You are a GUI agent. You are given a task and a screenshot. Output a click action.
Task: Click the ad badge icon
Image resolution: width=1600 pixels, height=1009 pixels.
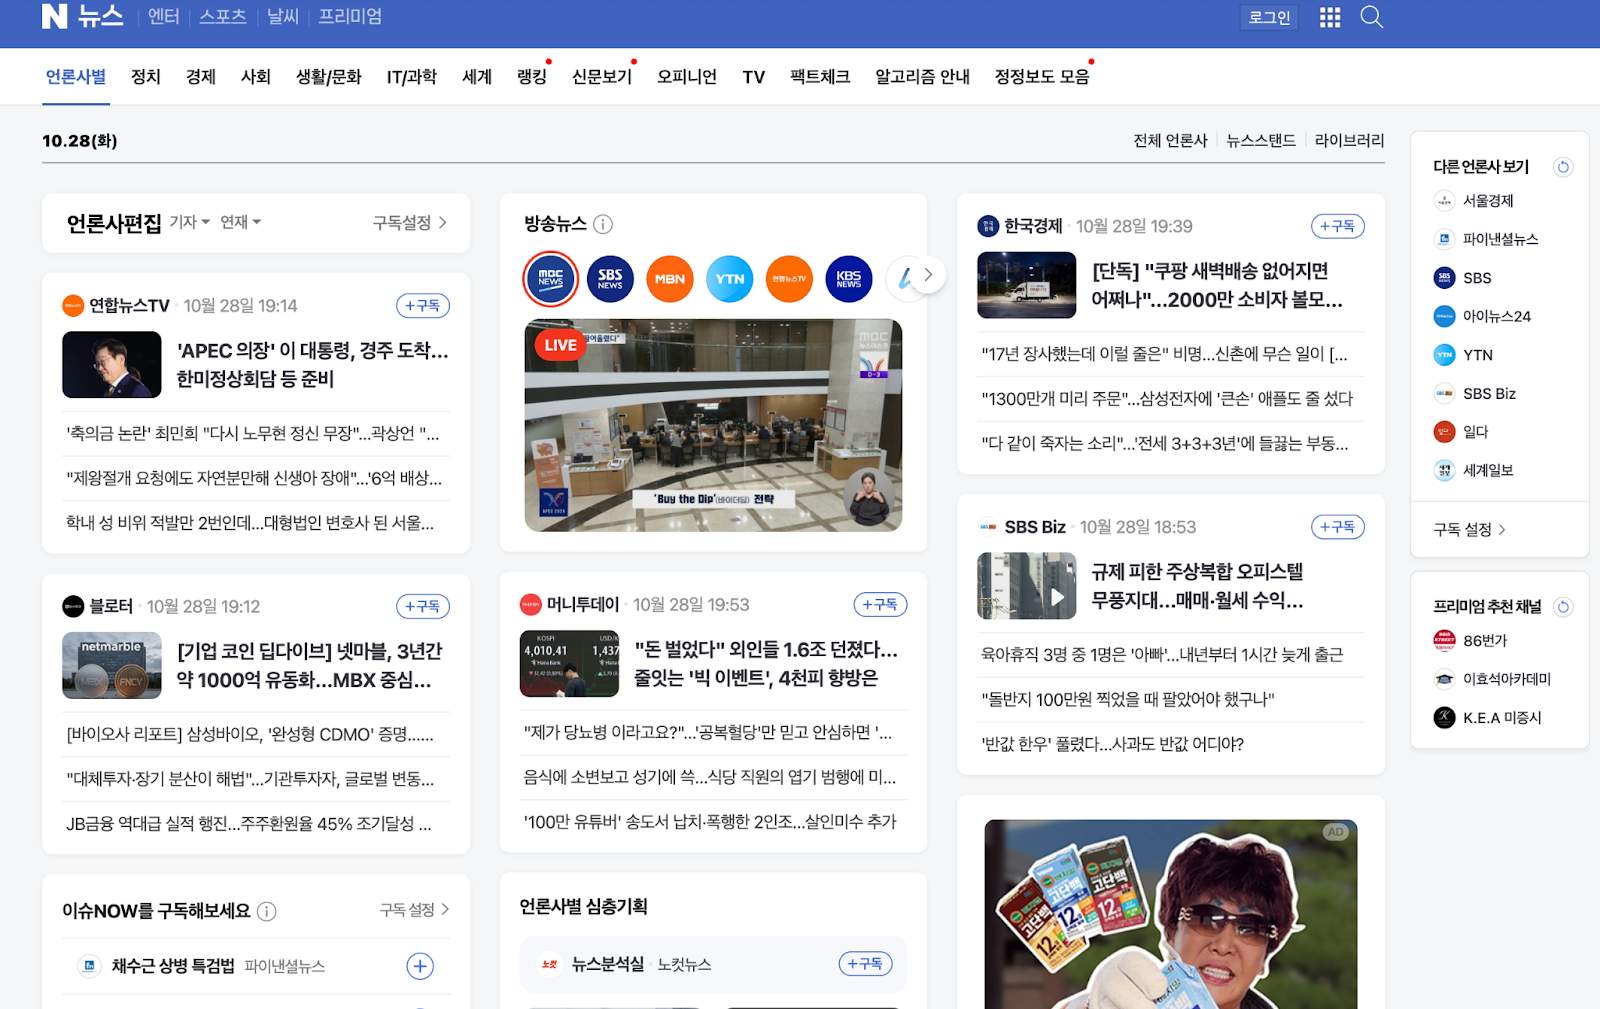click(1336, 832)
